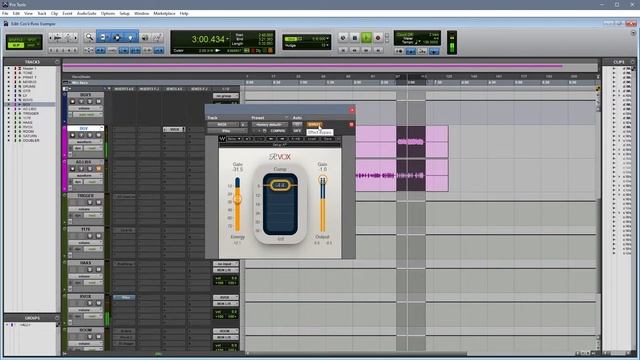Image resolution: width=640 pixels, height=360 pixels.
Task: Click the Rewind transport button
Action: [354, 50]
